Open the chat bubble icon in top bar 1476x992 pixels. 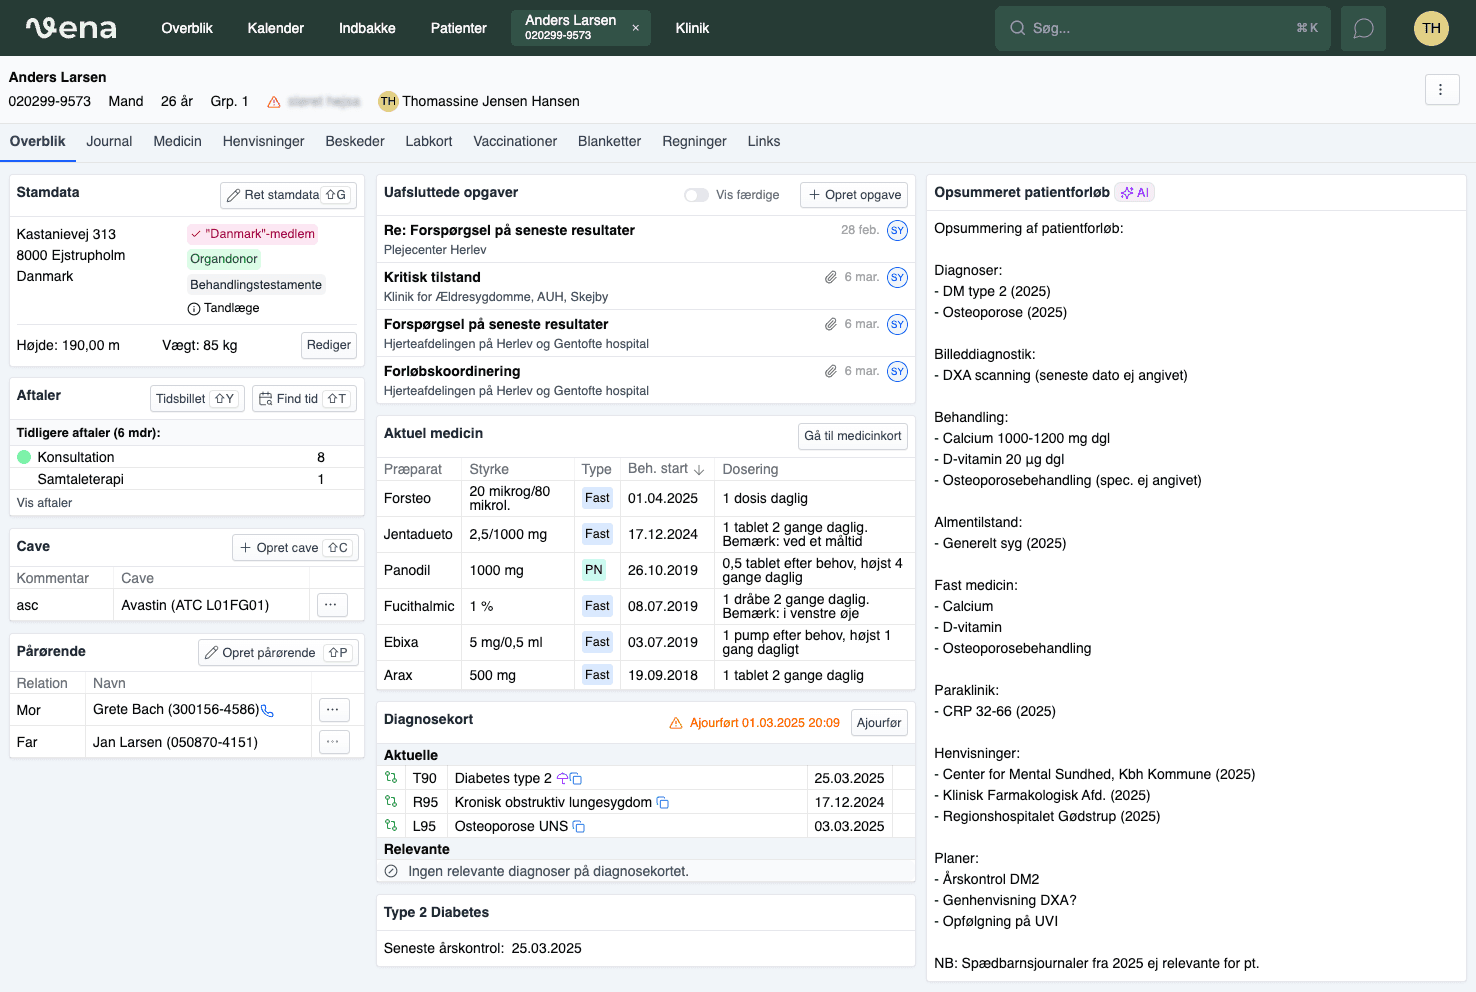point(1363,27)
